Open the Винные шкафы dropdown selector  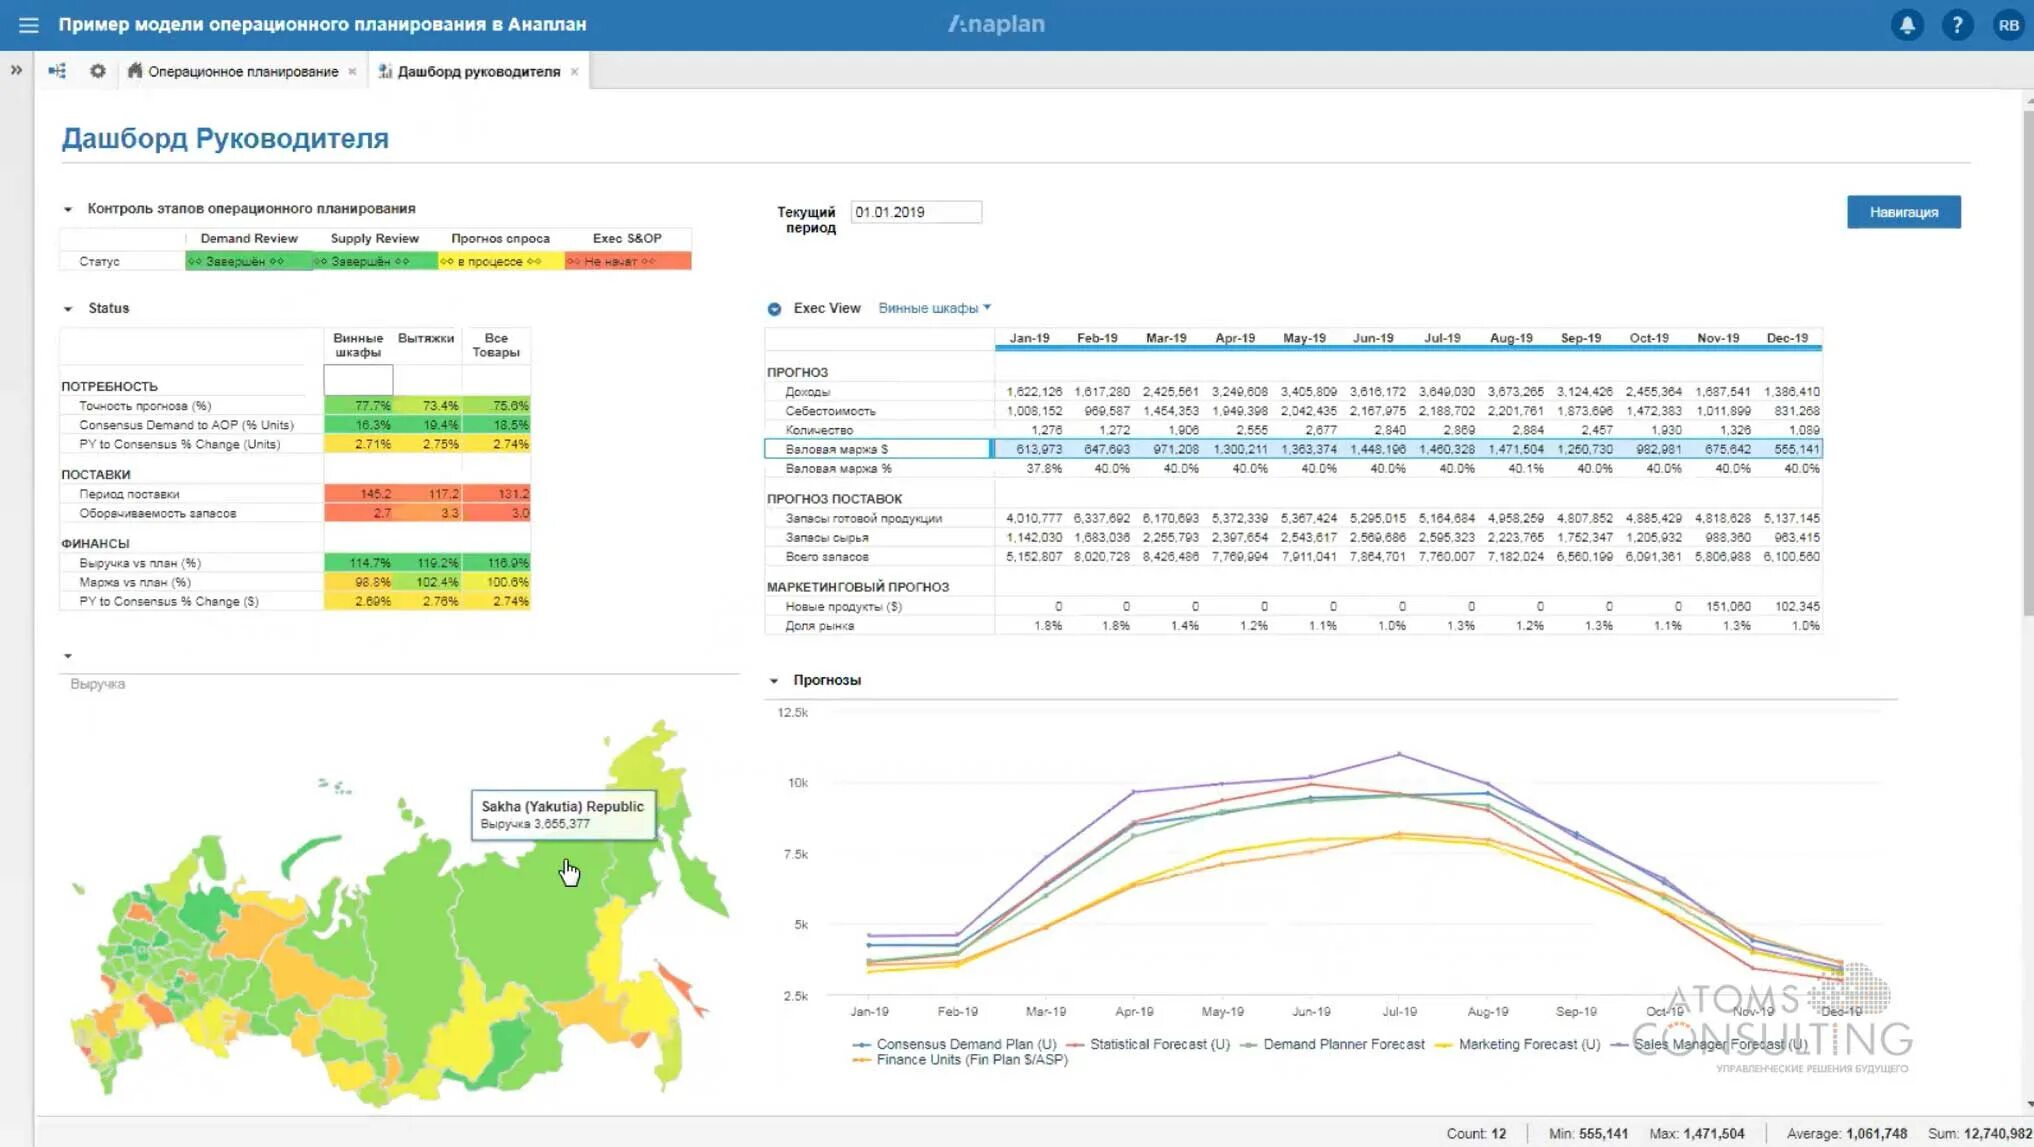934,308
